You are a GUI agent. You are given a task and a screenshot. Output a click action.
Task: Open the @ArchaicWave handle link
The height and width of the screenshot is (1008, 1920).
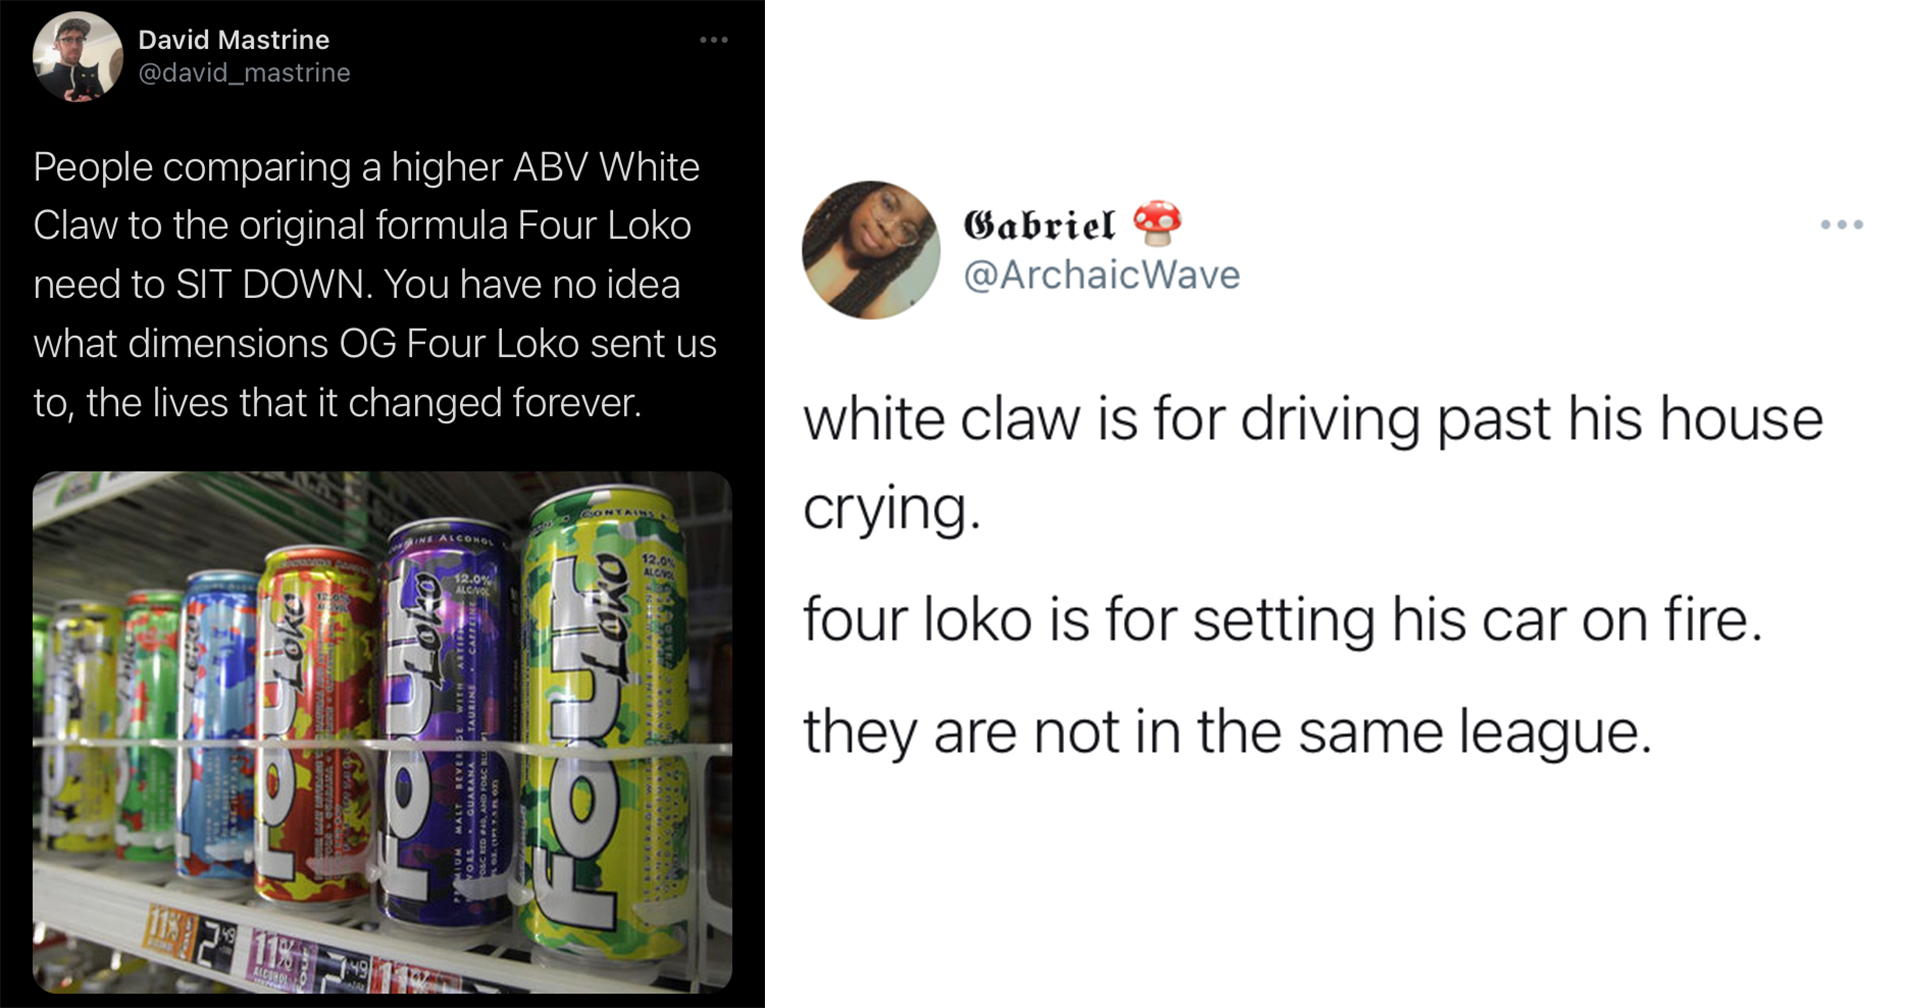(1101, 275)
